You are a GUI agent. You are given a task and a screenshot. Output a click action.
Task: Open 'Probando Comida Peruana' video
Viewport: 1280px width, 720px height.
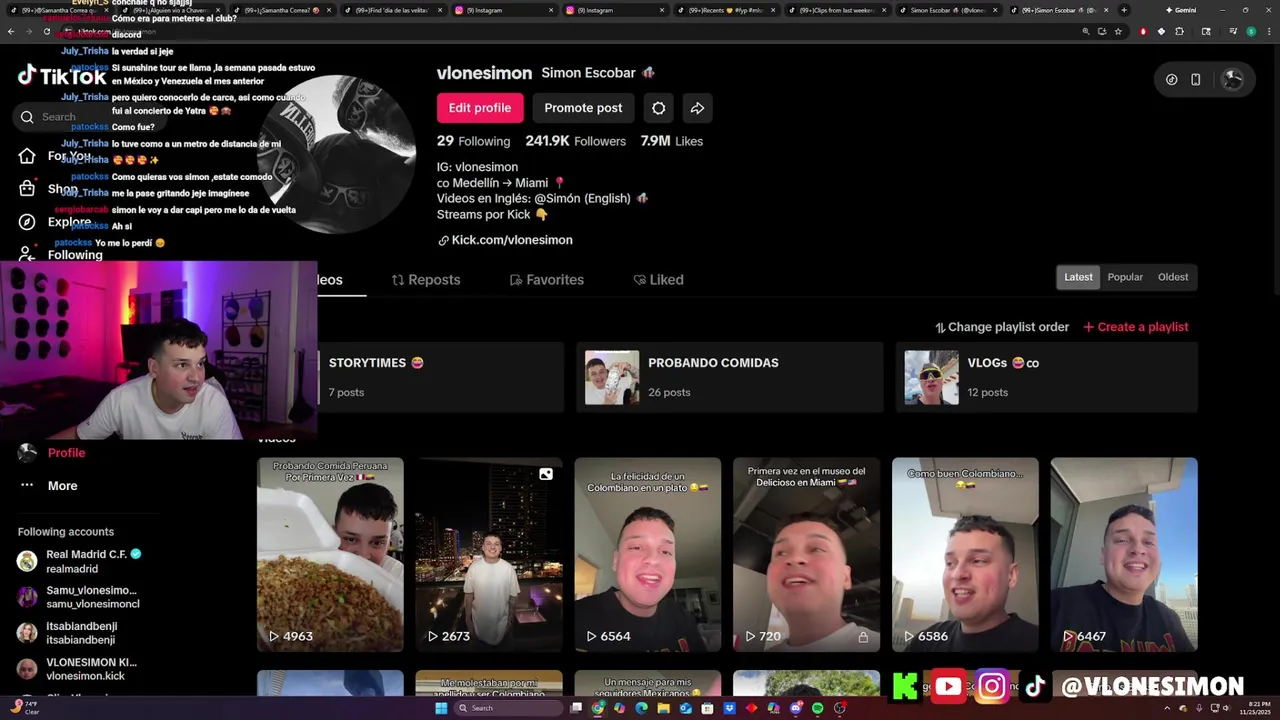coord(330,555)
